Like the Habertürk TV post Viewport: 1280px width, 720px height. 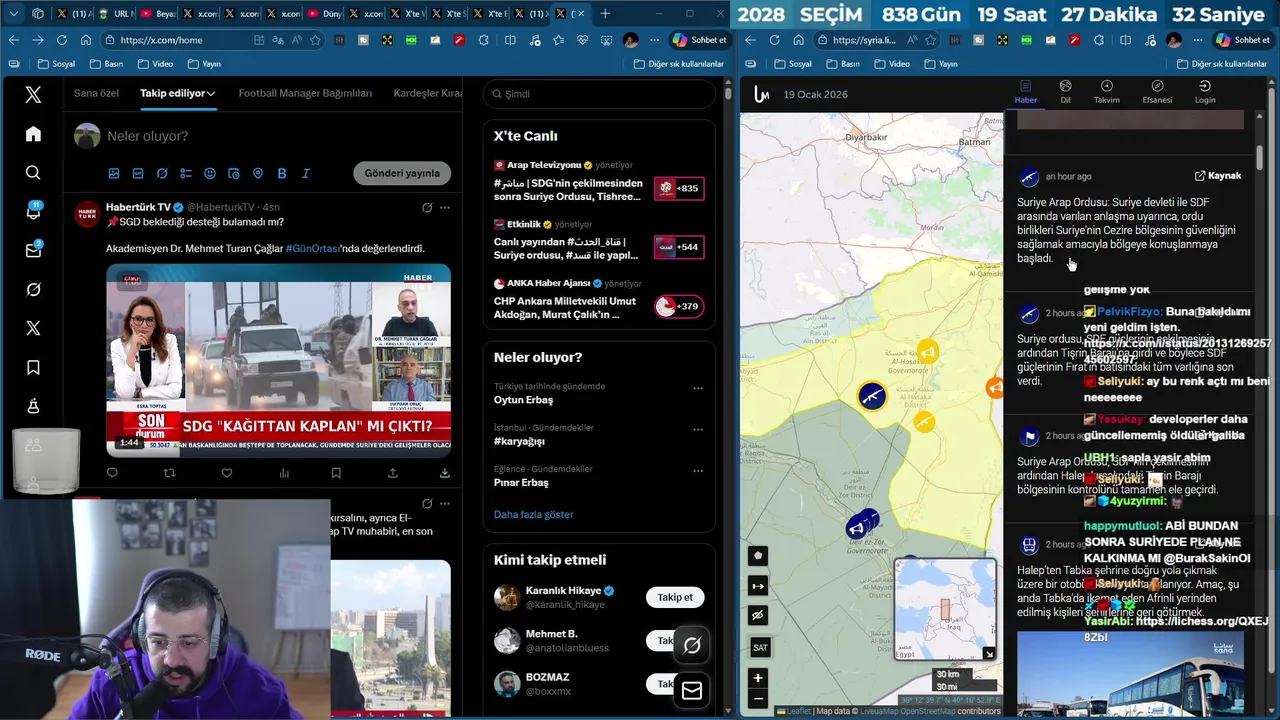point(227,473)
